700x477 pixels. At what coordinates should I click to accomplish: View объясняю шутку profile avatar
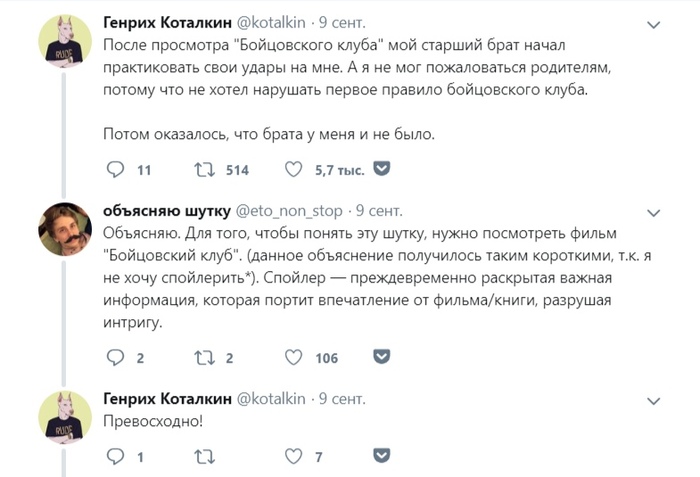pyautogui.click(x=65, y=231)
